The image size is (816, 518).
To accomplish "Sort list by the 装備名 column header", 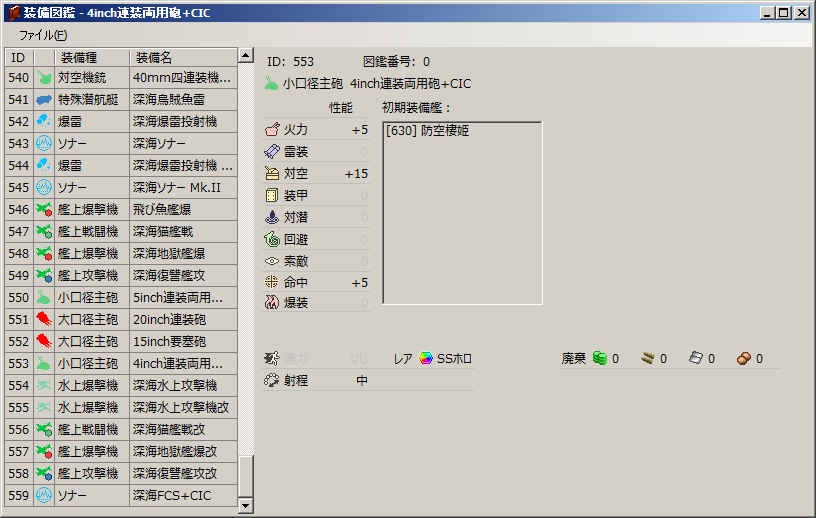I will click(x=154, y=57).
